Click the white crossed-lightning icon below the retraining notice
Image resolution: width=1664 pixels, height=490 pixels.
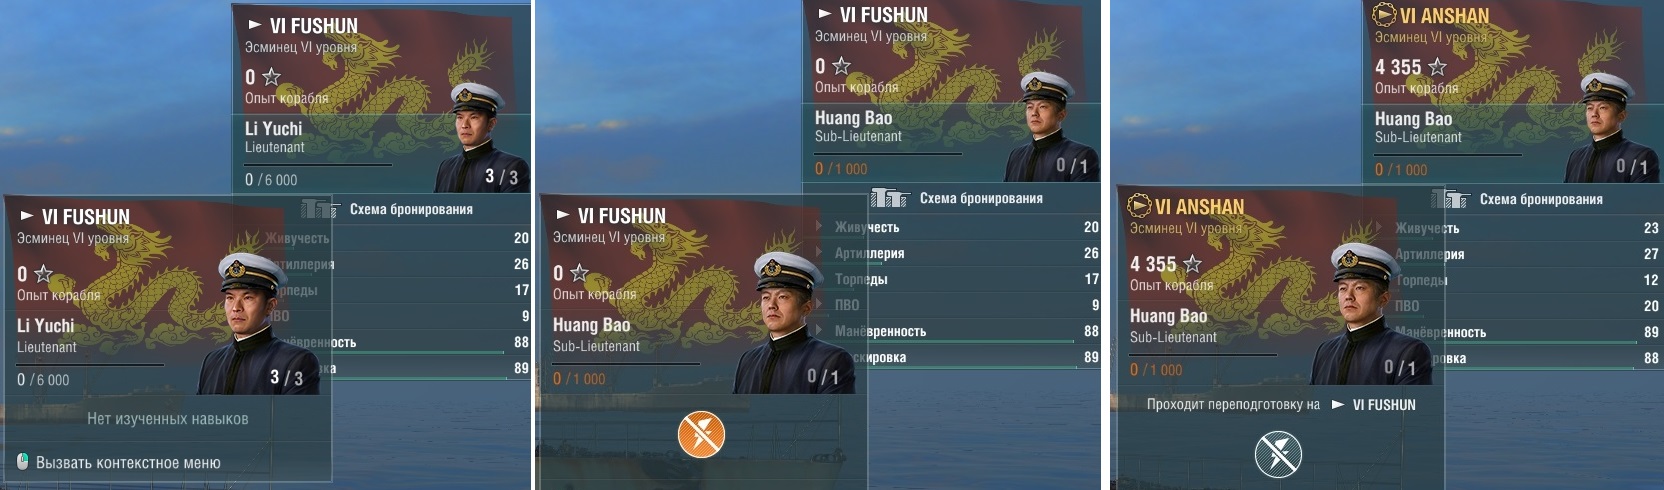point(1279,455)
